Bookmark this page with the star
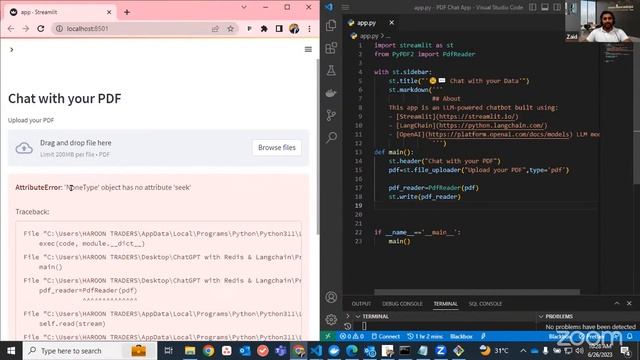 click(x=231, y=29)
